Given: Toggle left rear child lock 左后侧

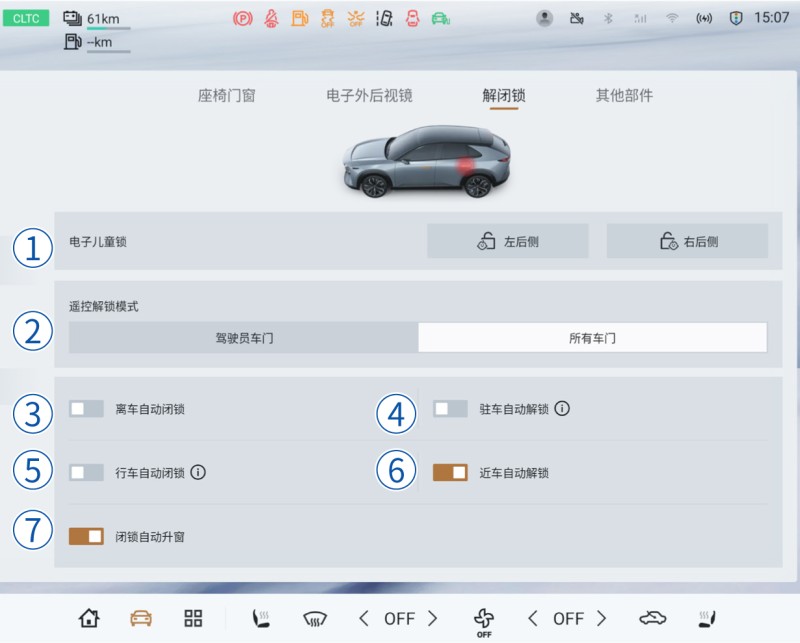Looking at the screenshot, I should click(508, 241).
